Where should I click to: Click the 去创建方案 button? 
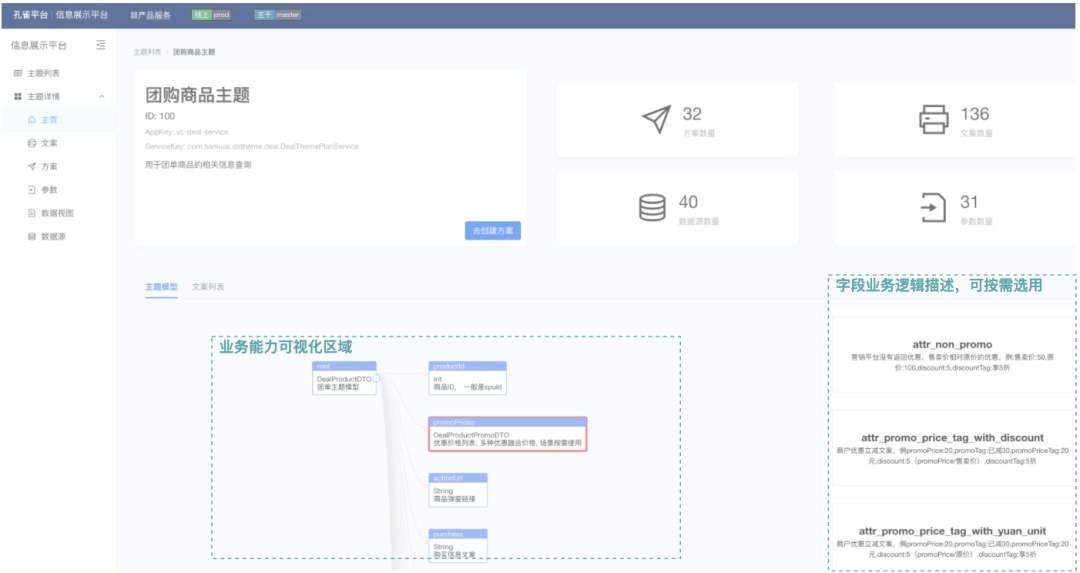coord(492,231)
